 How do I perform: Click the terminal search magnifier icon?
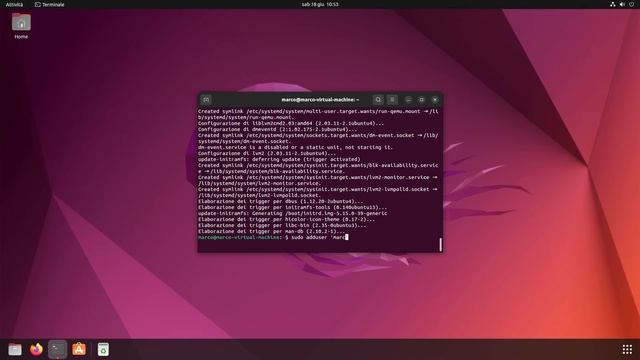pos(378,100)
